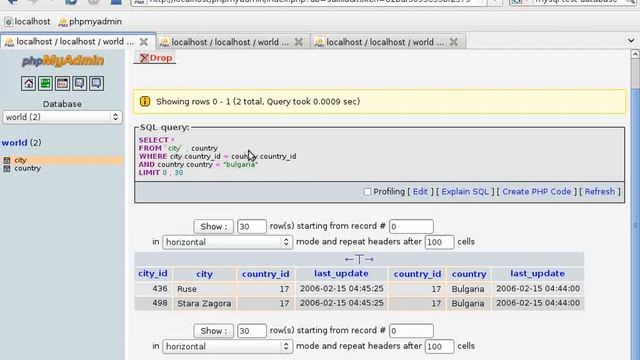
Task: Close the second localhost / world tab
Action: (x=299, y=42)
